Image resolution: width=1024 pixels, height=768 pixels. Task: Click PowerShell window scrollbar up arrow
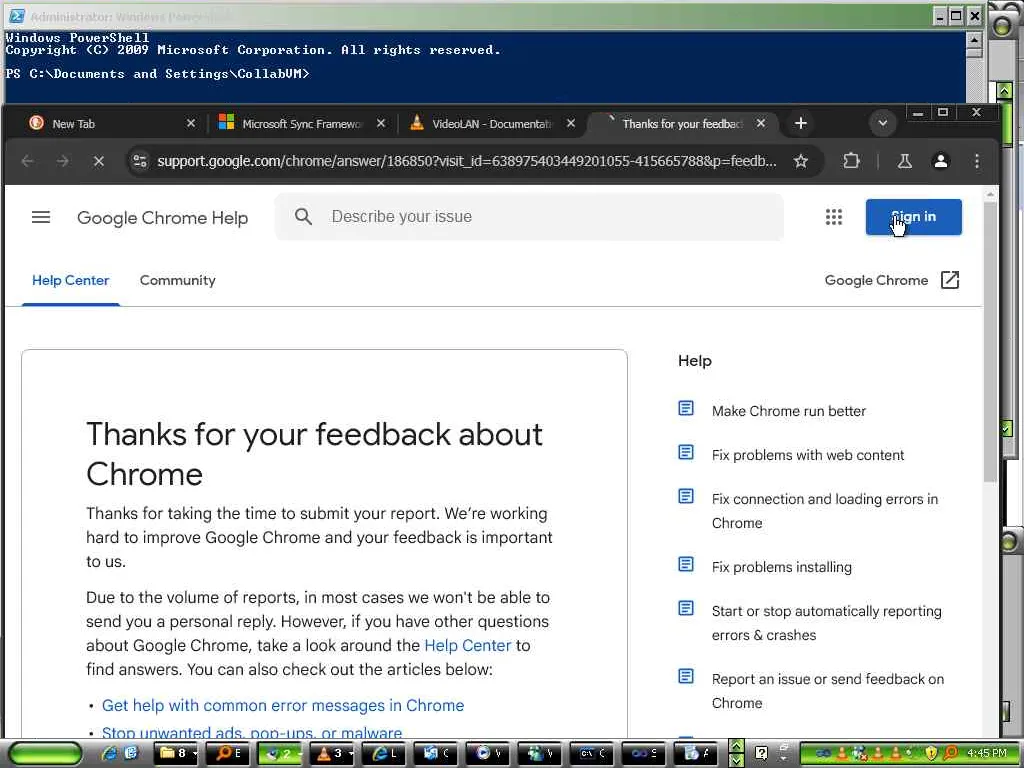[x=974, y=40]
